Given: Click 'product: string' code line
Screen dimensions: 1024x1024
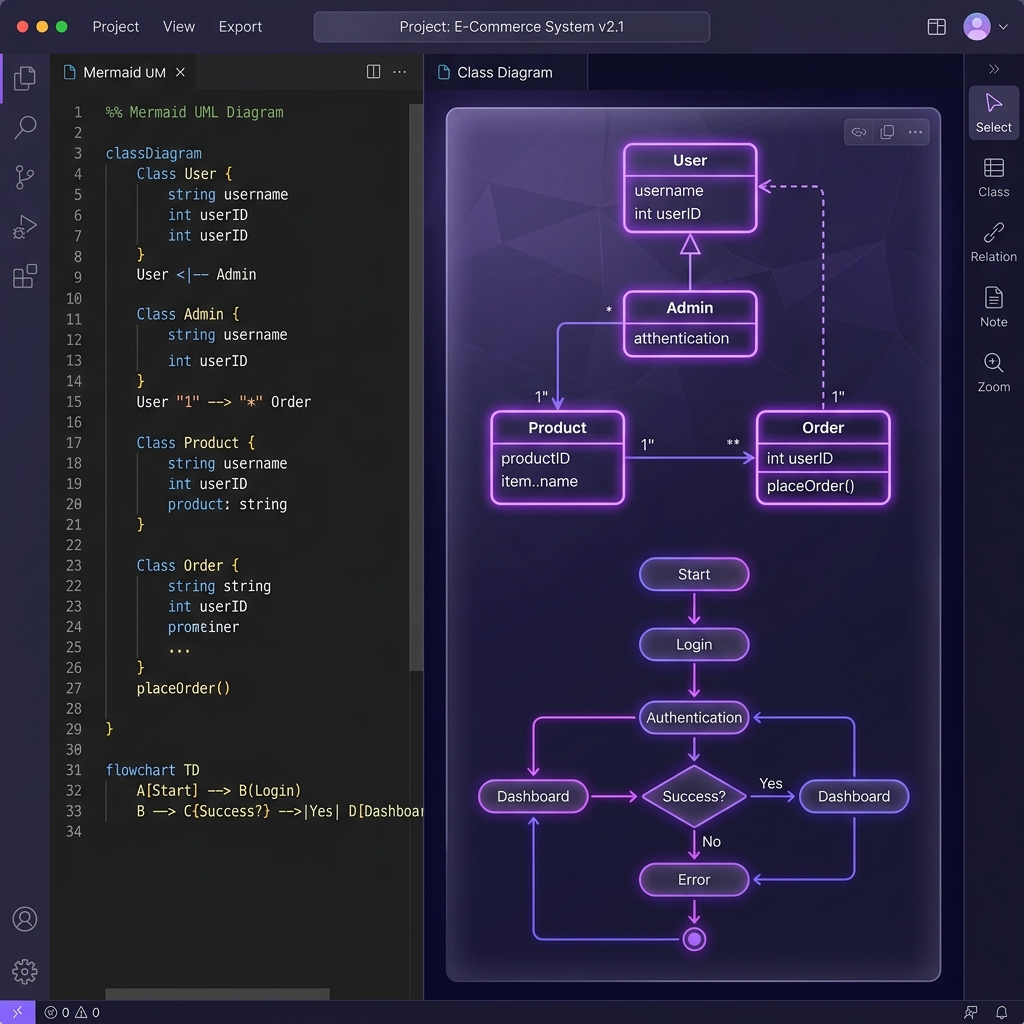Looking at the screenshot, I should [x=227, y=504].
